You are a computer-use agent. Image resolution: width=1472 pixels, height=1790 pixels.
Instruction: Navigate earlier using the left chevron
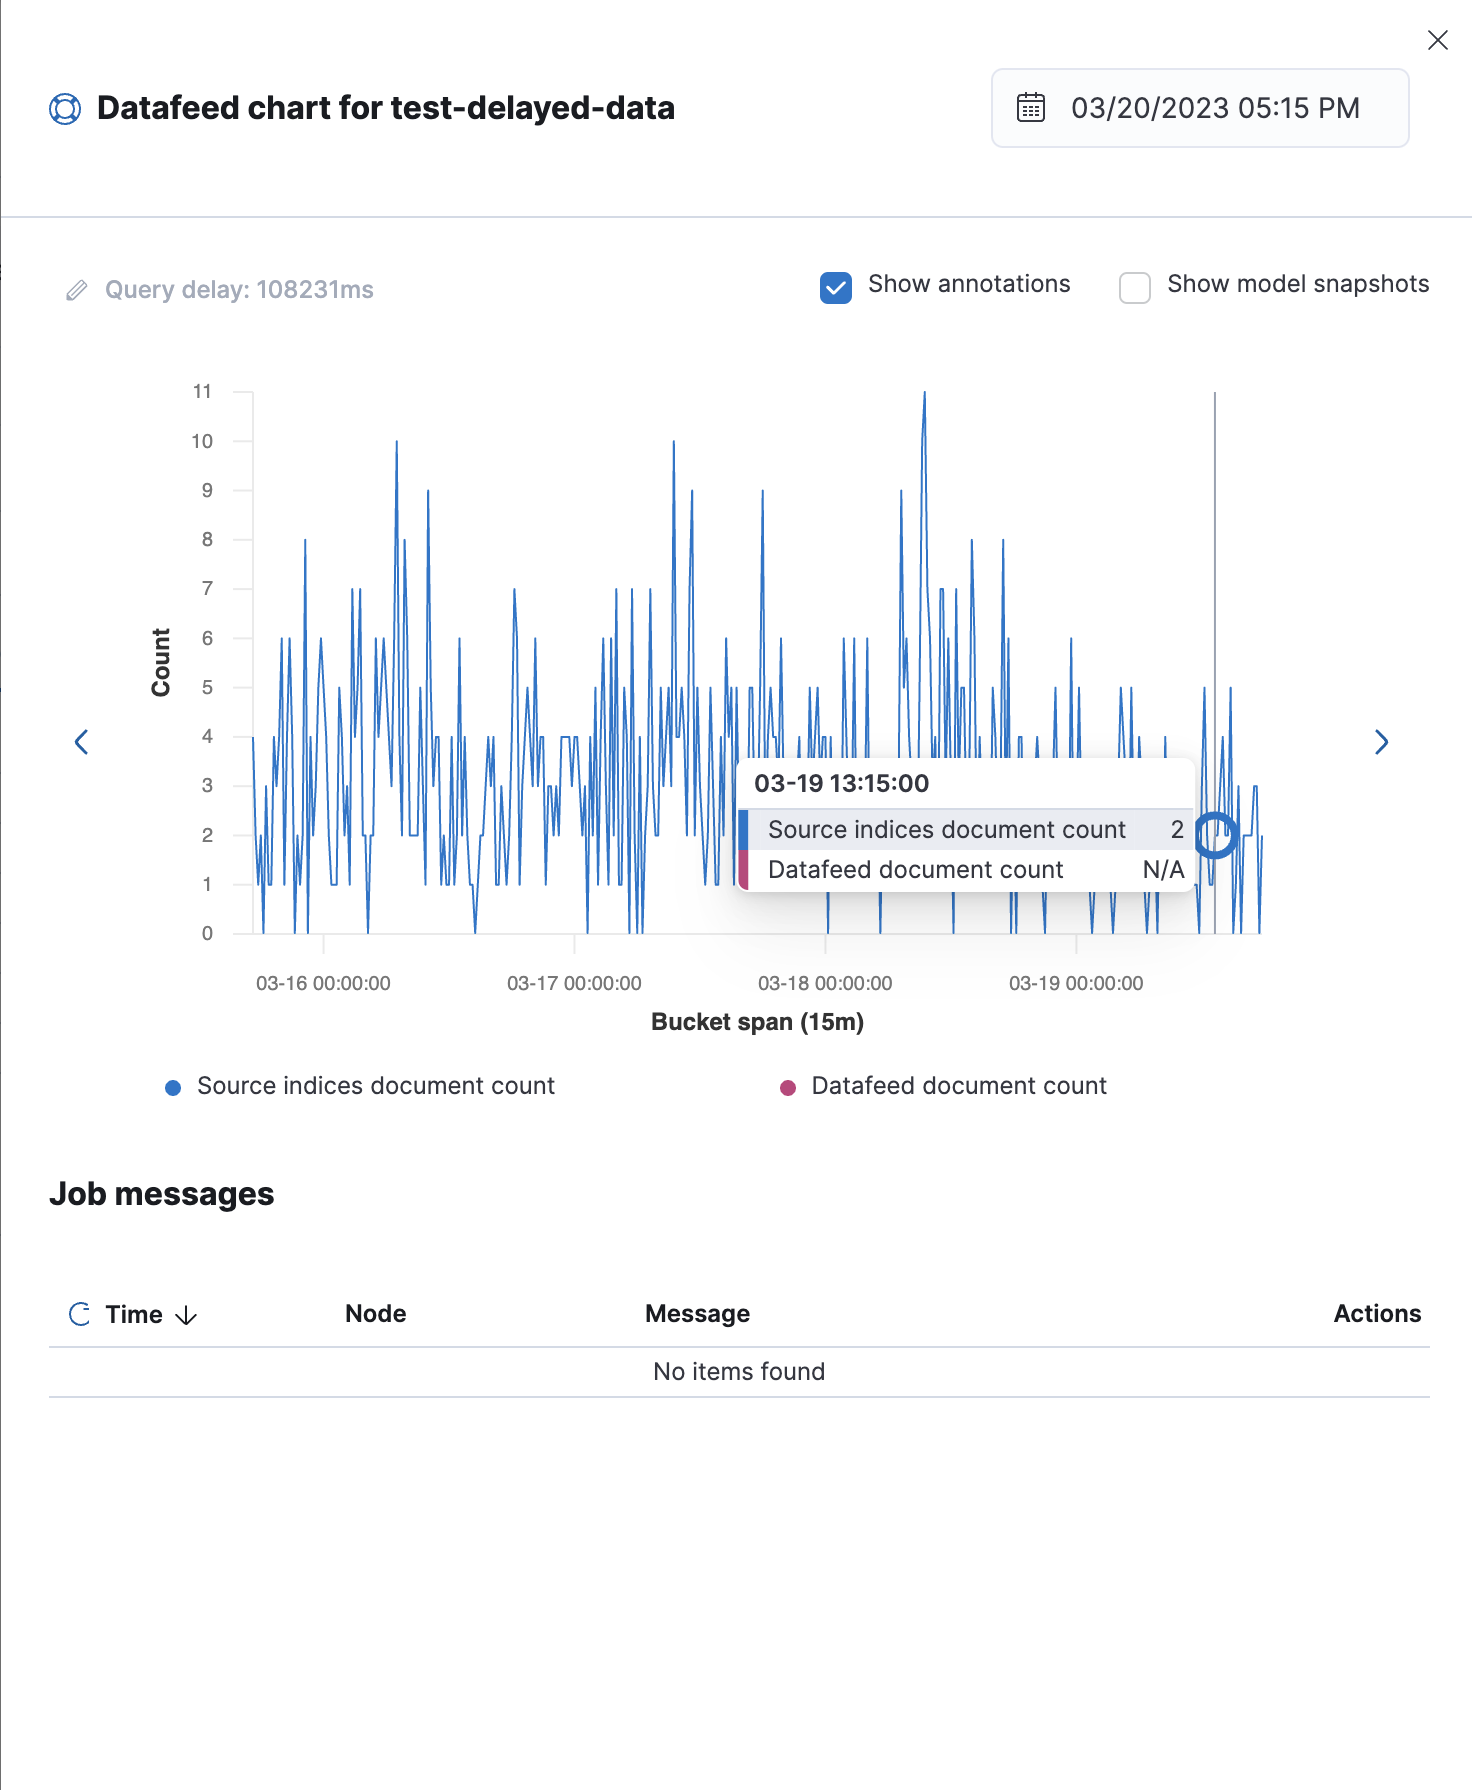point(82,742)
